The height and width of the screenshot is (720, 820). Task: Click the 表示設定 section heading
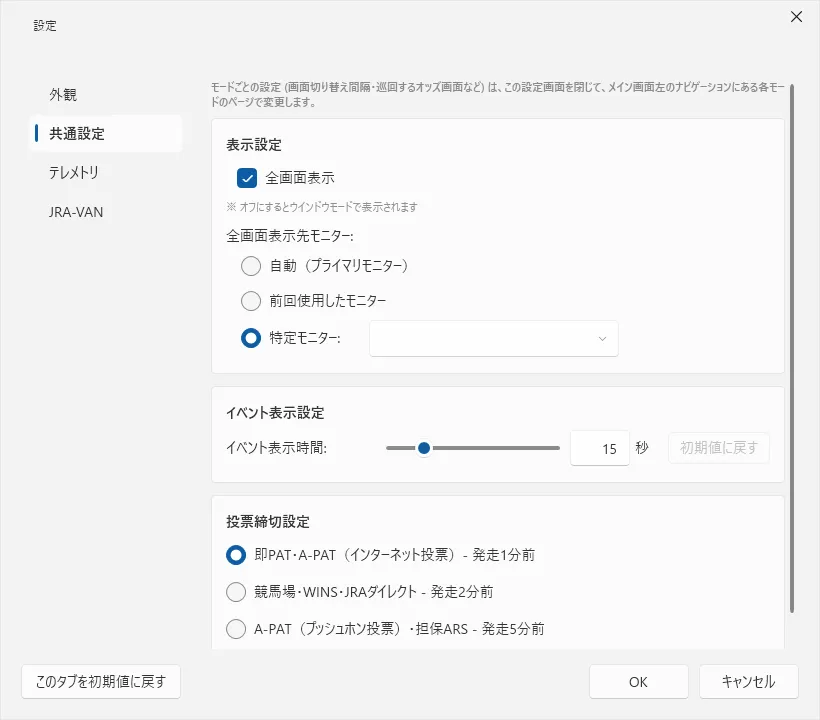point(254,145)
